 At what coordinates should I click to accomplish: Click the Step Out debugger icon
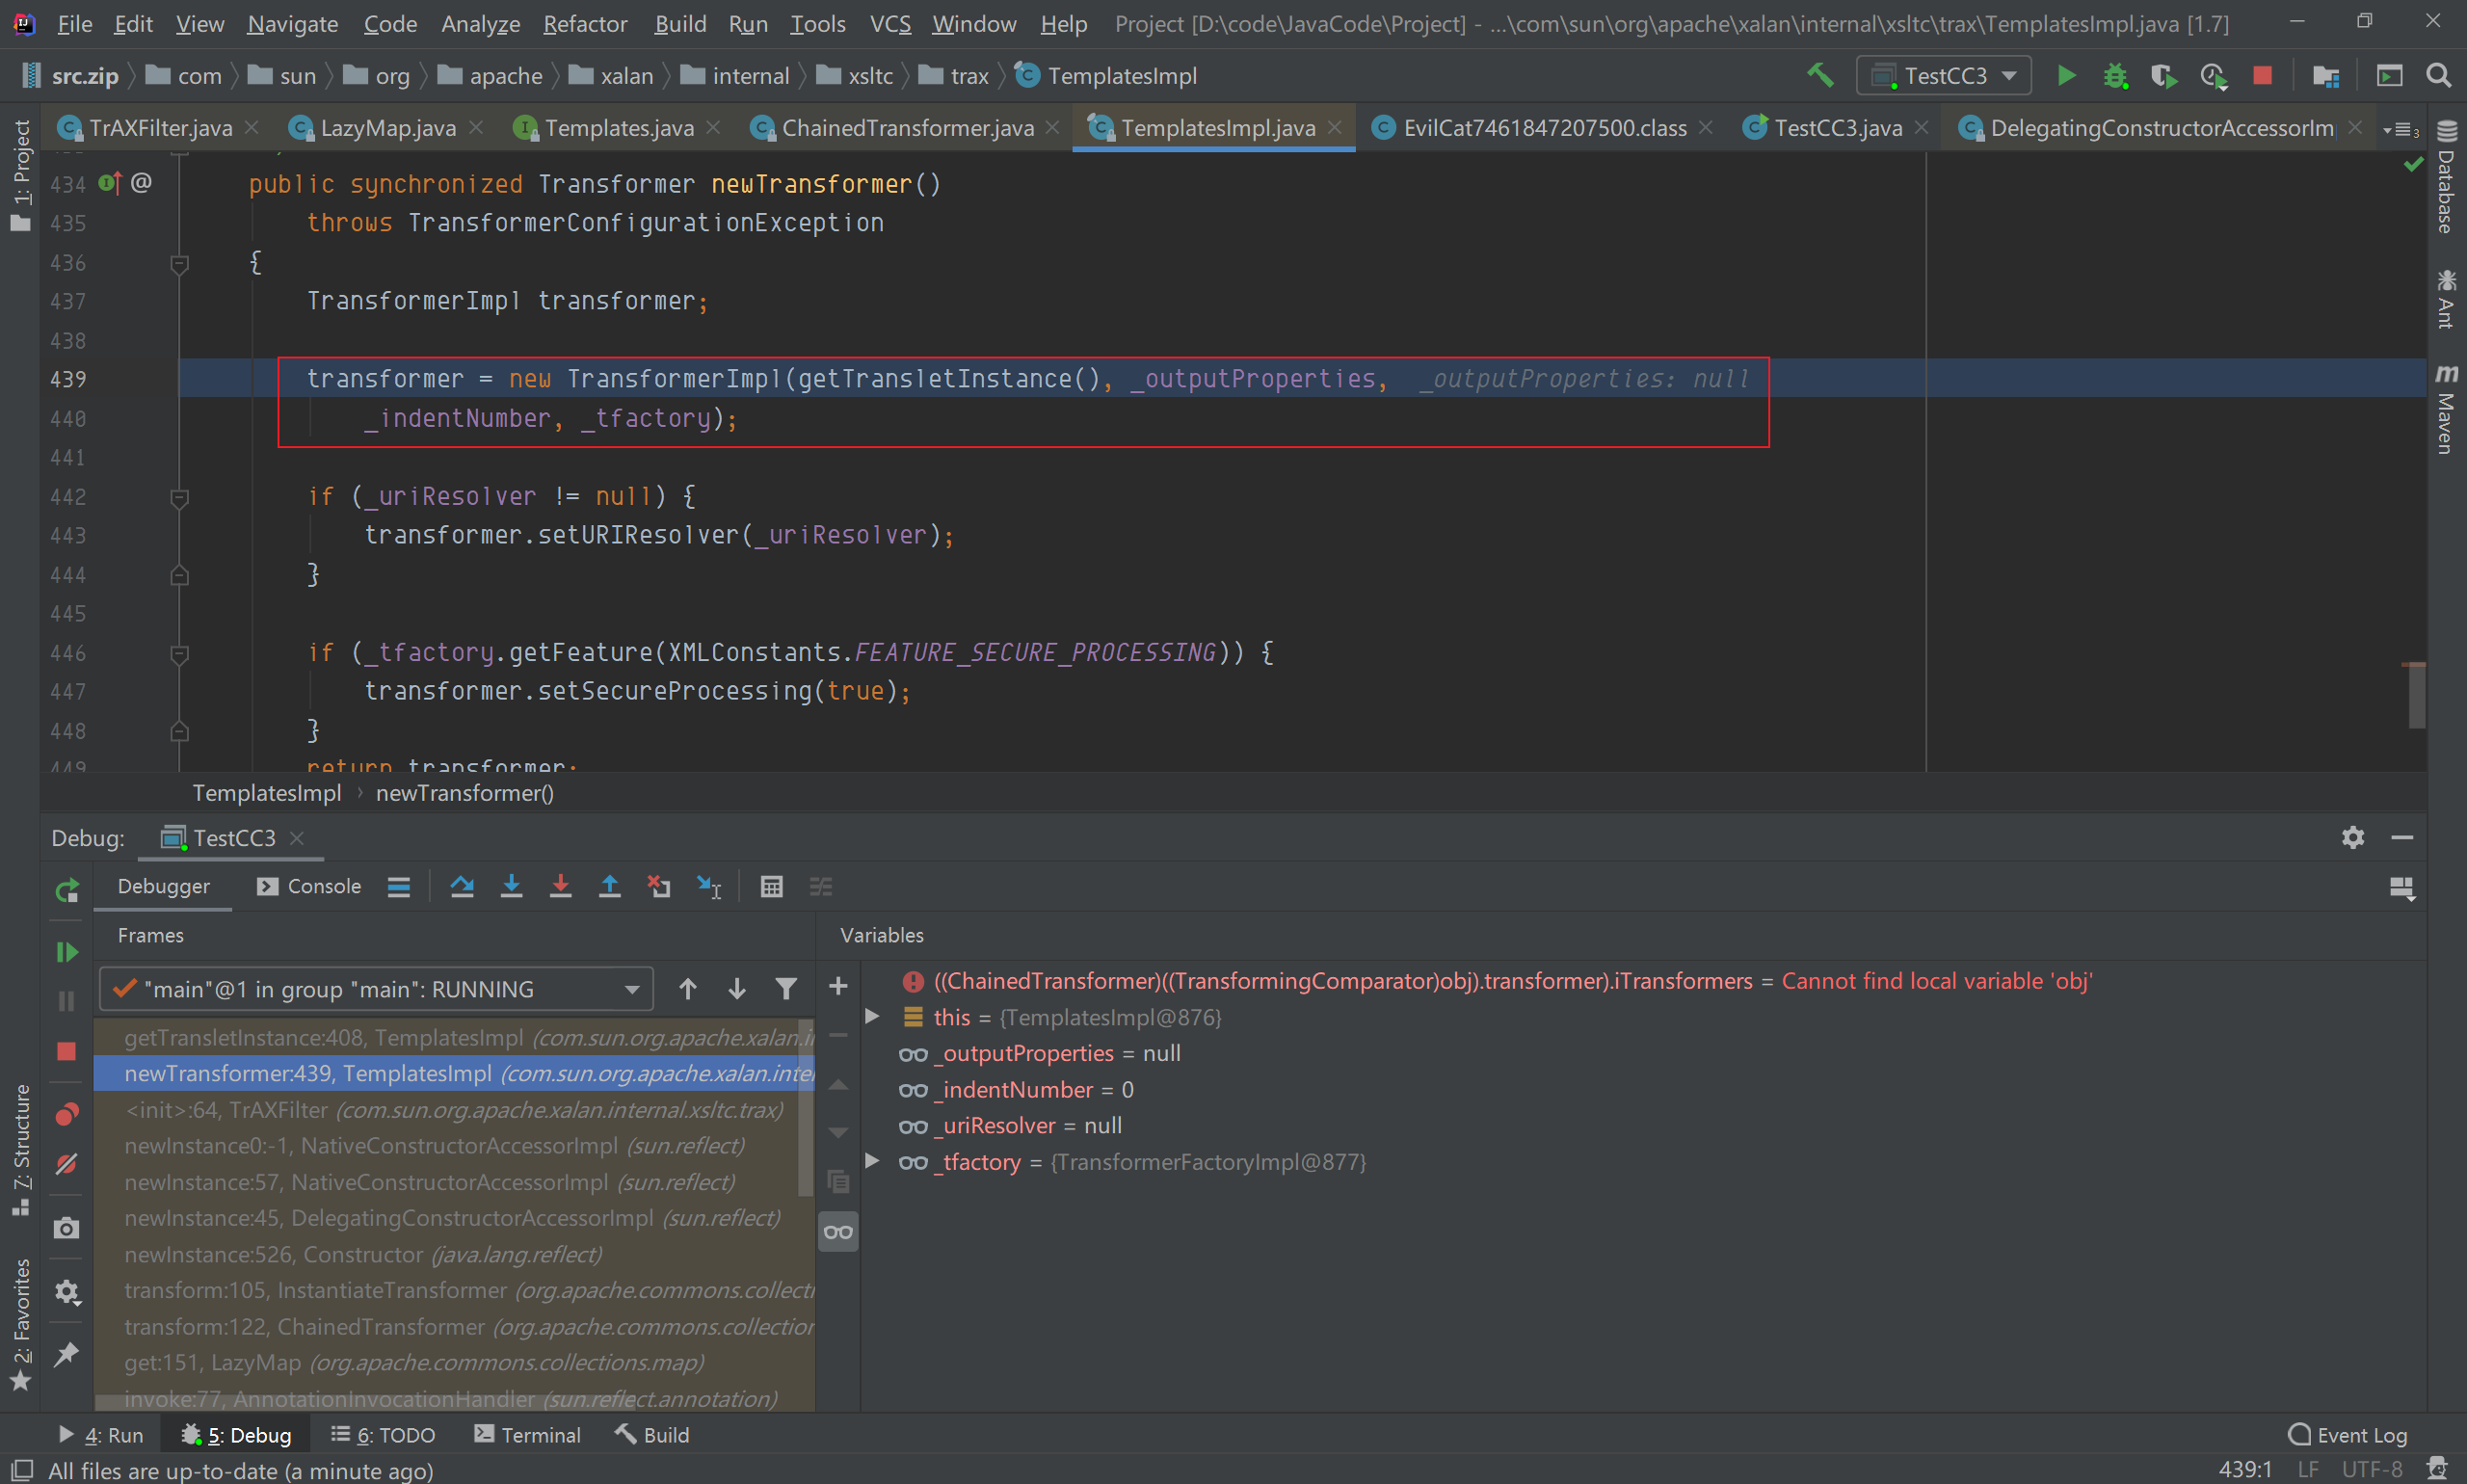[x=609, y=887]
